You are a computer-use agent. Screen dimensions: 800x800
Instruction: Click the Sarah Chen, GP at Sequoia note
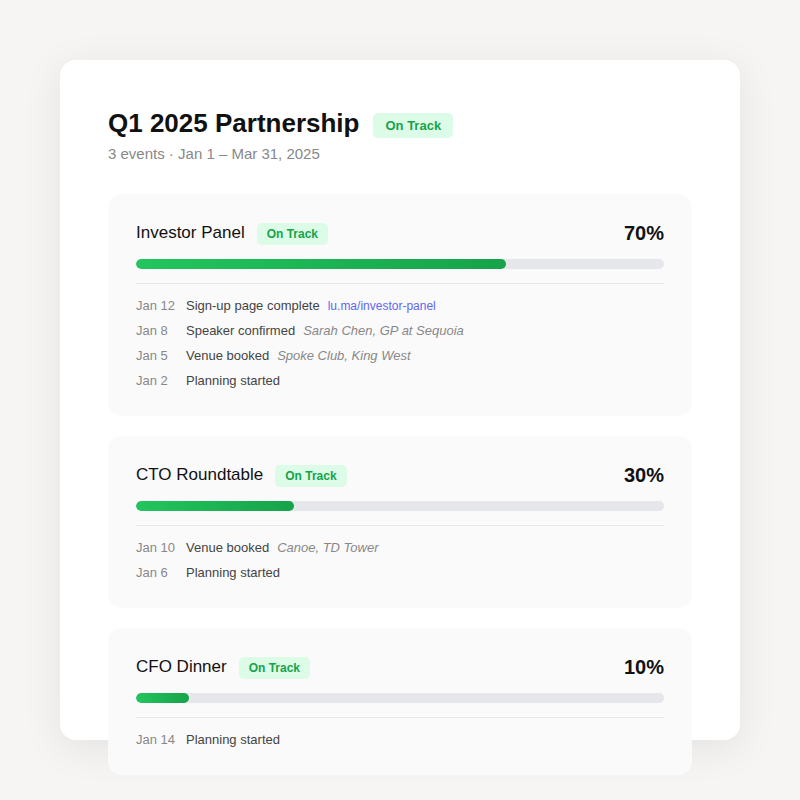click(383, 331)
